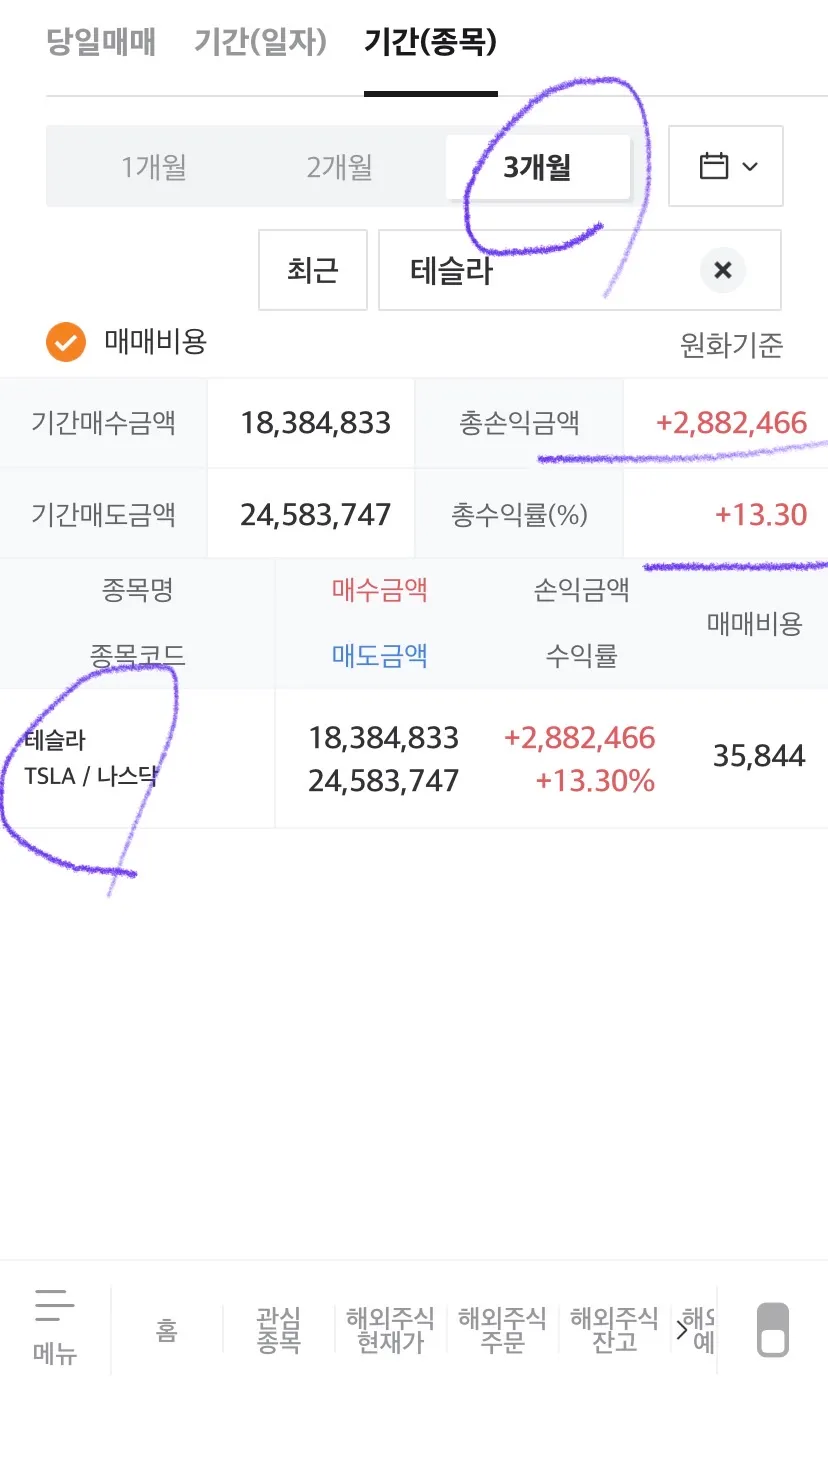
Task: Go to 해외주식 주문 ordering screen
Action: tap(500, 1328)
